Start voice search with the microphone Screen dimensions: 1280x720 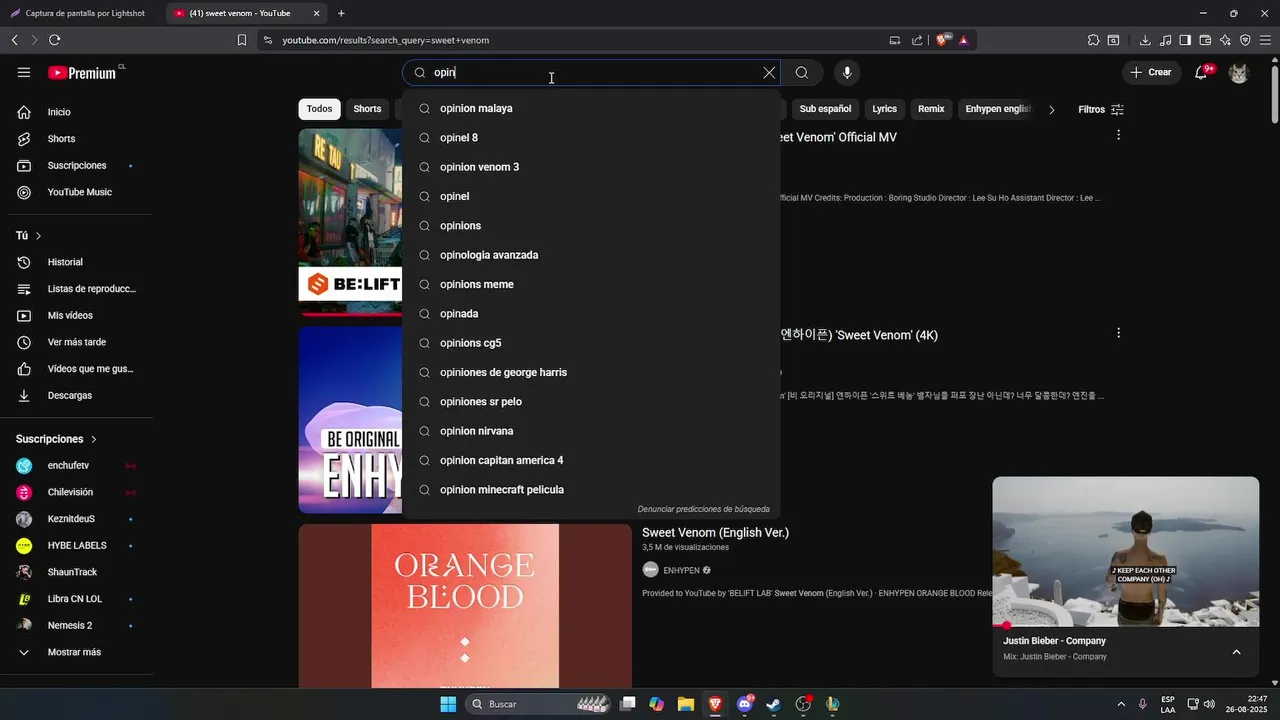click(x=847, y=72)
